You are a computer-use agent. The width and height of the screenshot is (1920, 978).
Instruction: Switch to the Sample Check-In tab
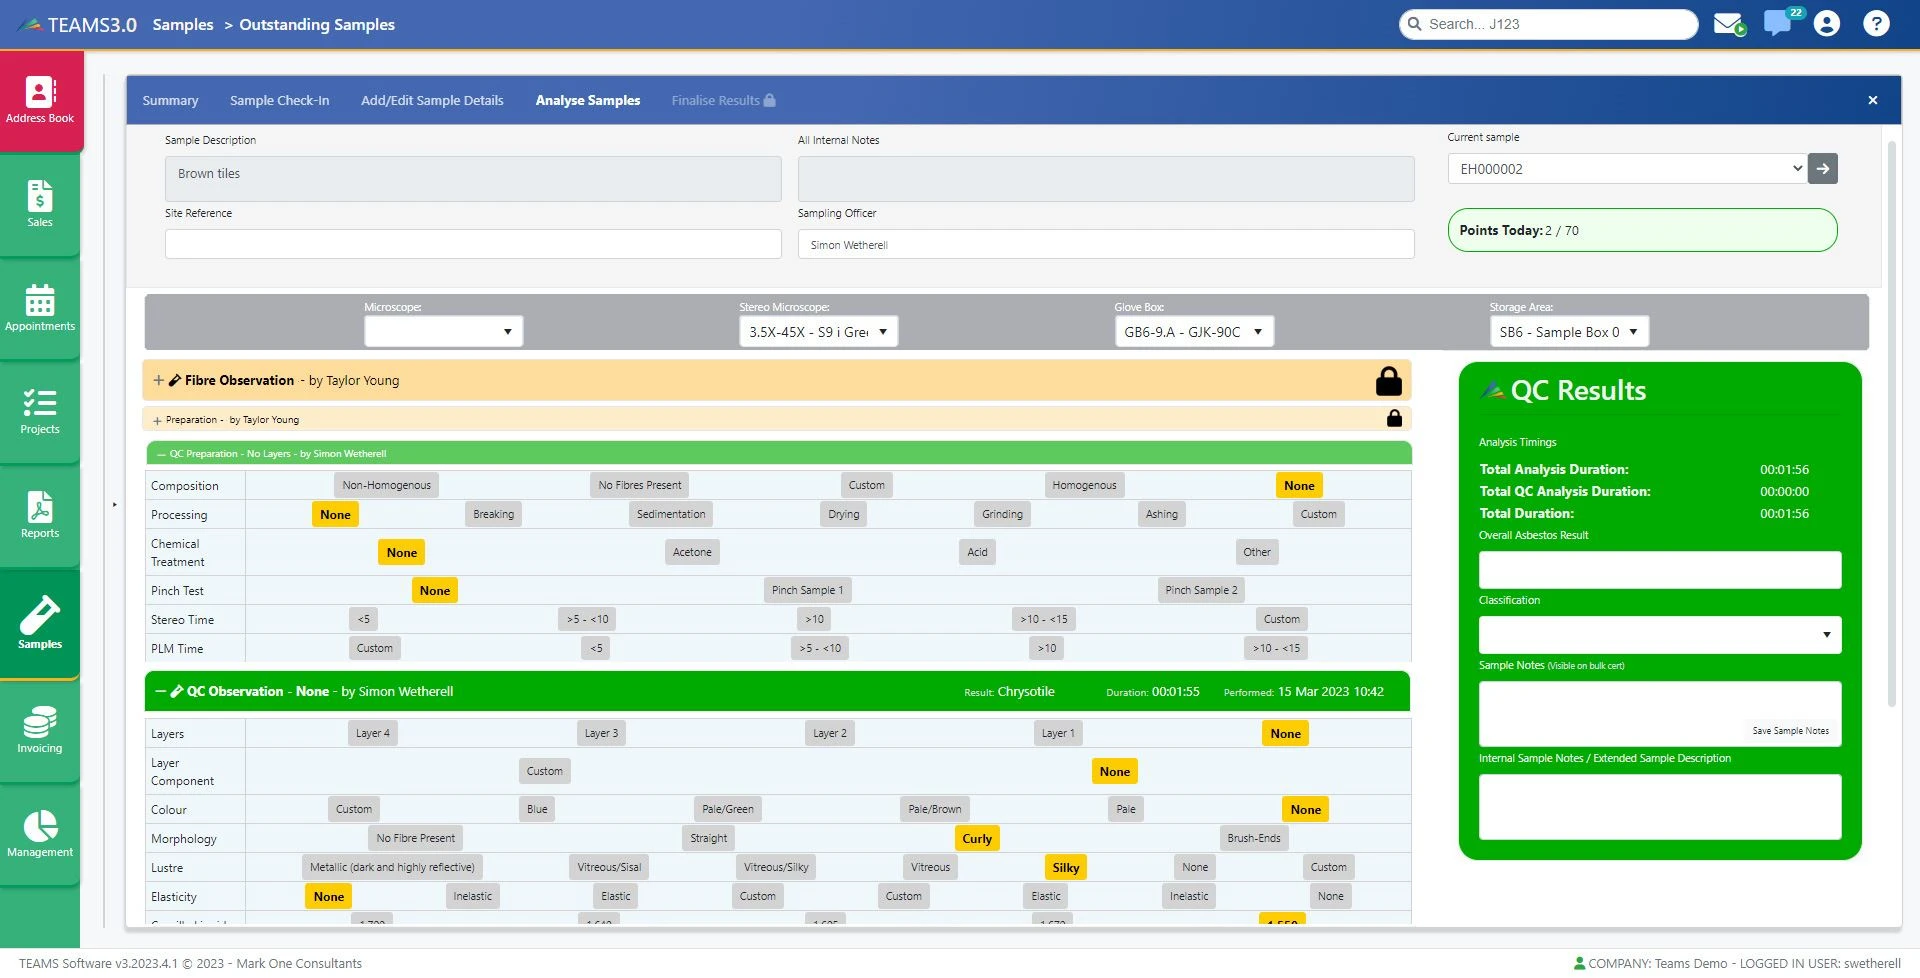pyautogui.click(x=279, y=101)
